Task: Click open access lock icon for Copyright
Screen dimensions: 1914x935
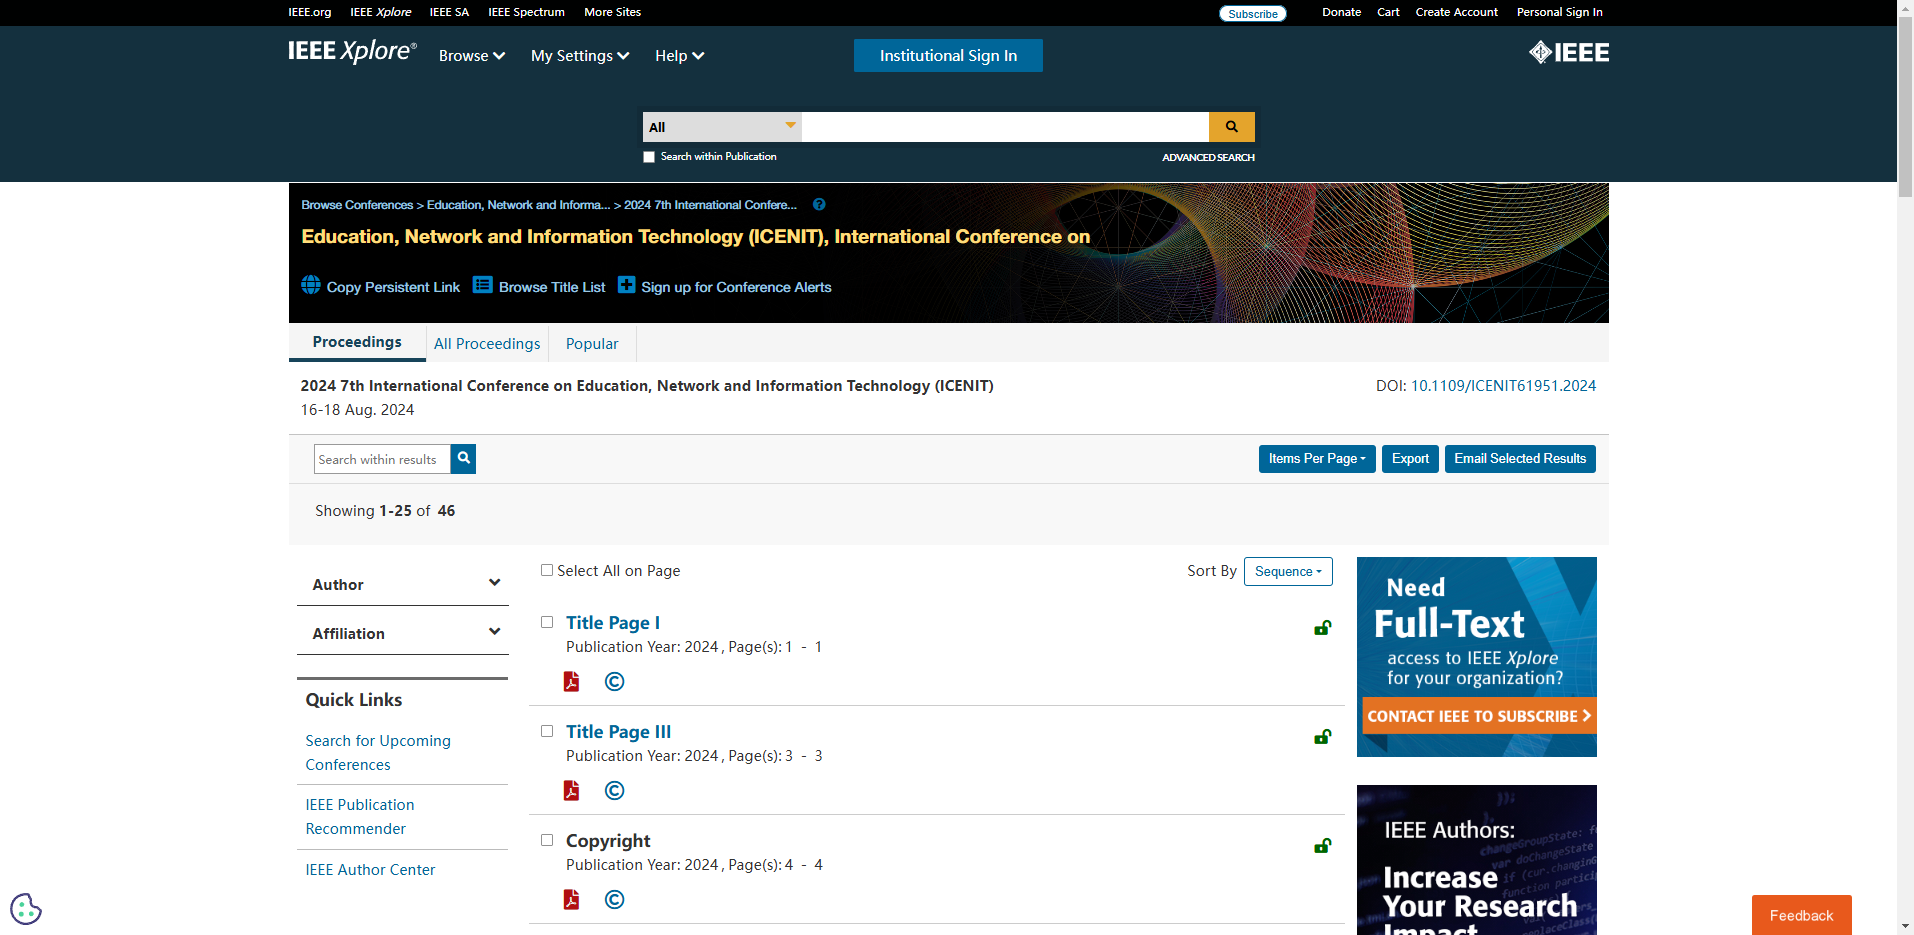Action: [x=1322, y=846]
